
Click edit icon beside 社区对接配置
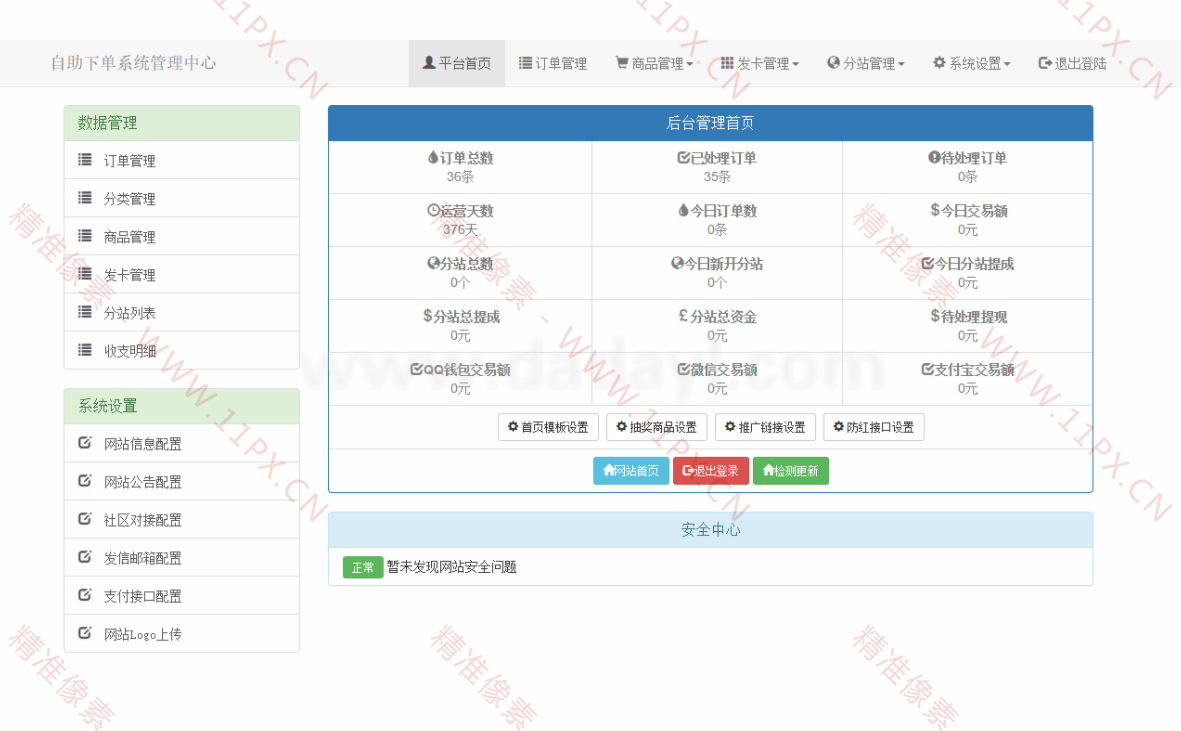click(x=85, y=519)
